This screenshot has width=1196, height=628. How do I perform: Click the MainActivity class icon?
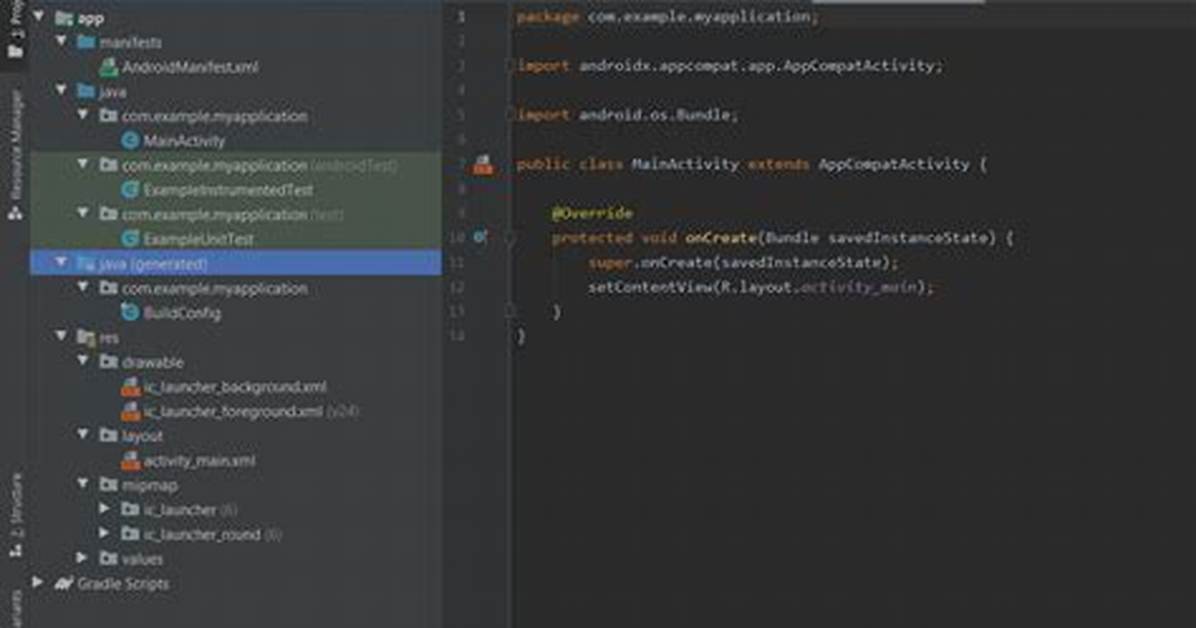pos(130,140)
